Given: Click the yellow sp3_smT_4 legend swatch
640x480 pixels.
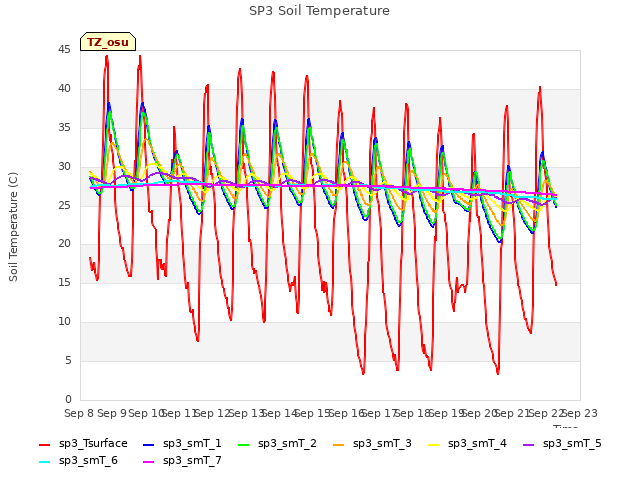Looking at the screenshot, I should (x=433, y=444).
